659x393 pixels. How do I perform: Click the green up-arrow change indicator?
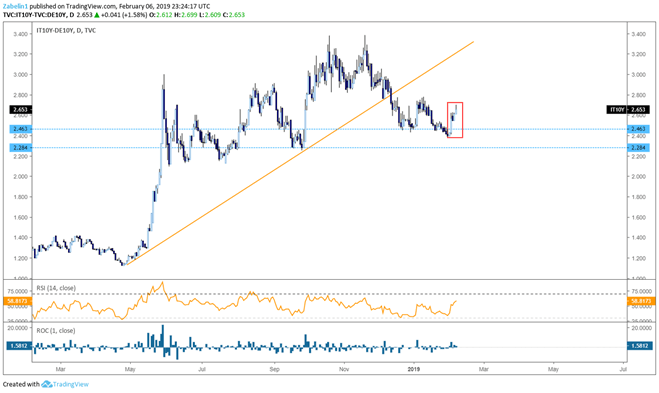(97, 15)
